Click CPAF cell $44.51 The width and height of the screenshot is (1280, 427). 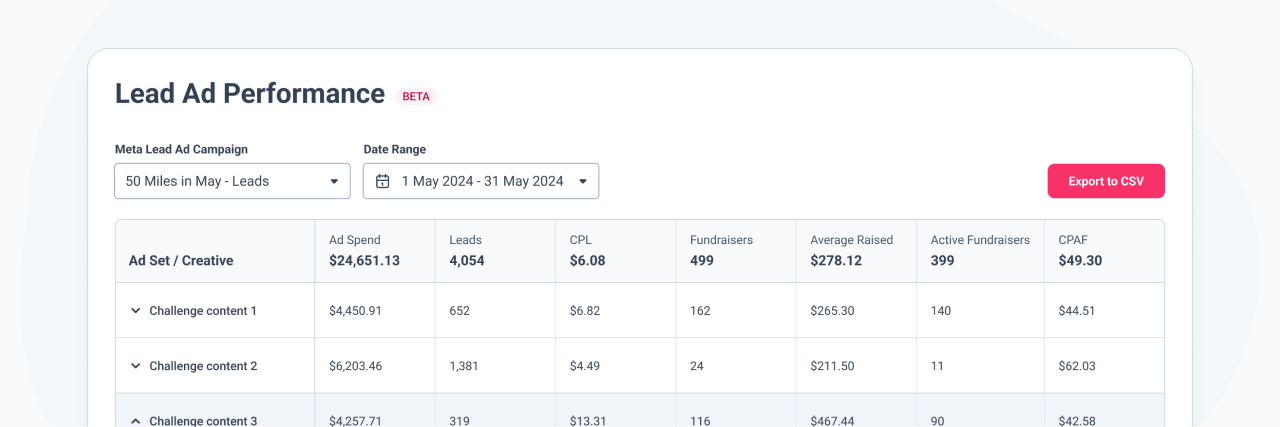click(x=1077, y=311)
